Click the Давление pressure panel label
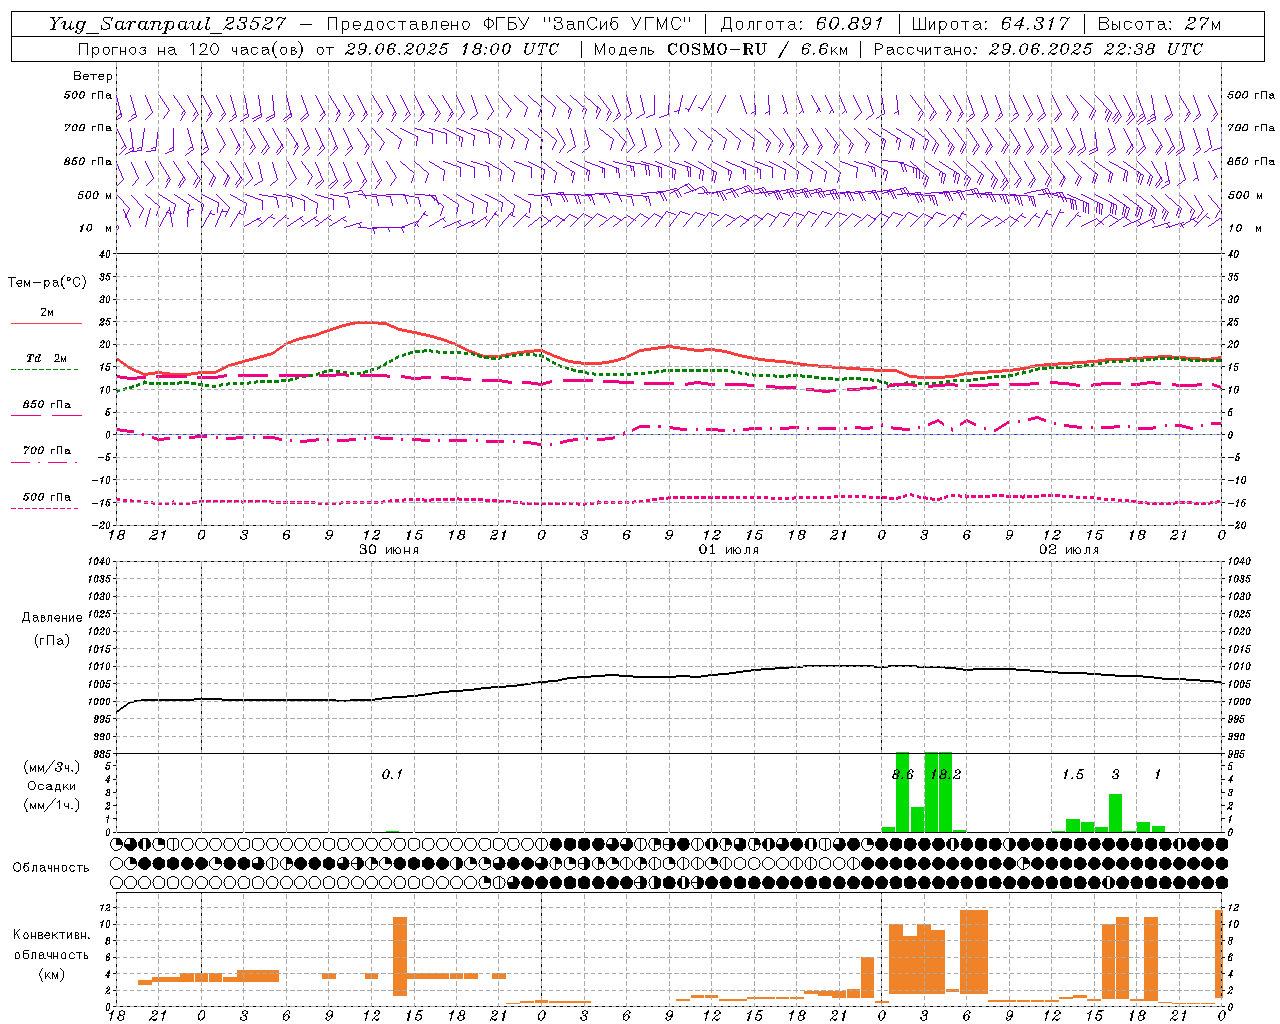Viewport: 1280px width, 1024px height. click(x=52, y=618)
